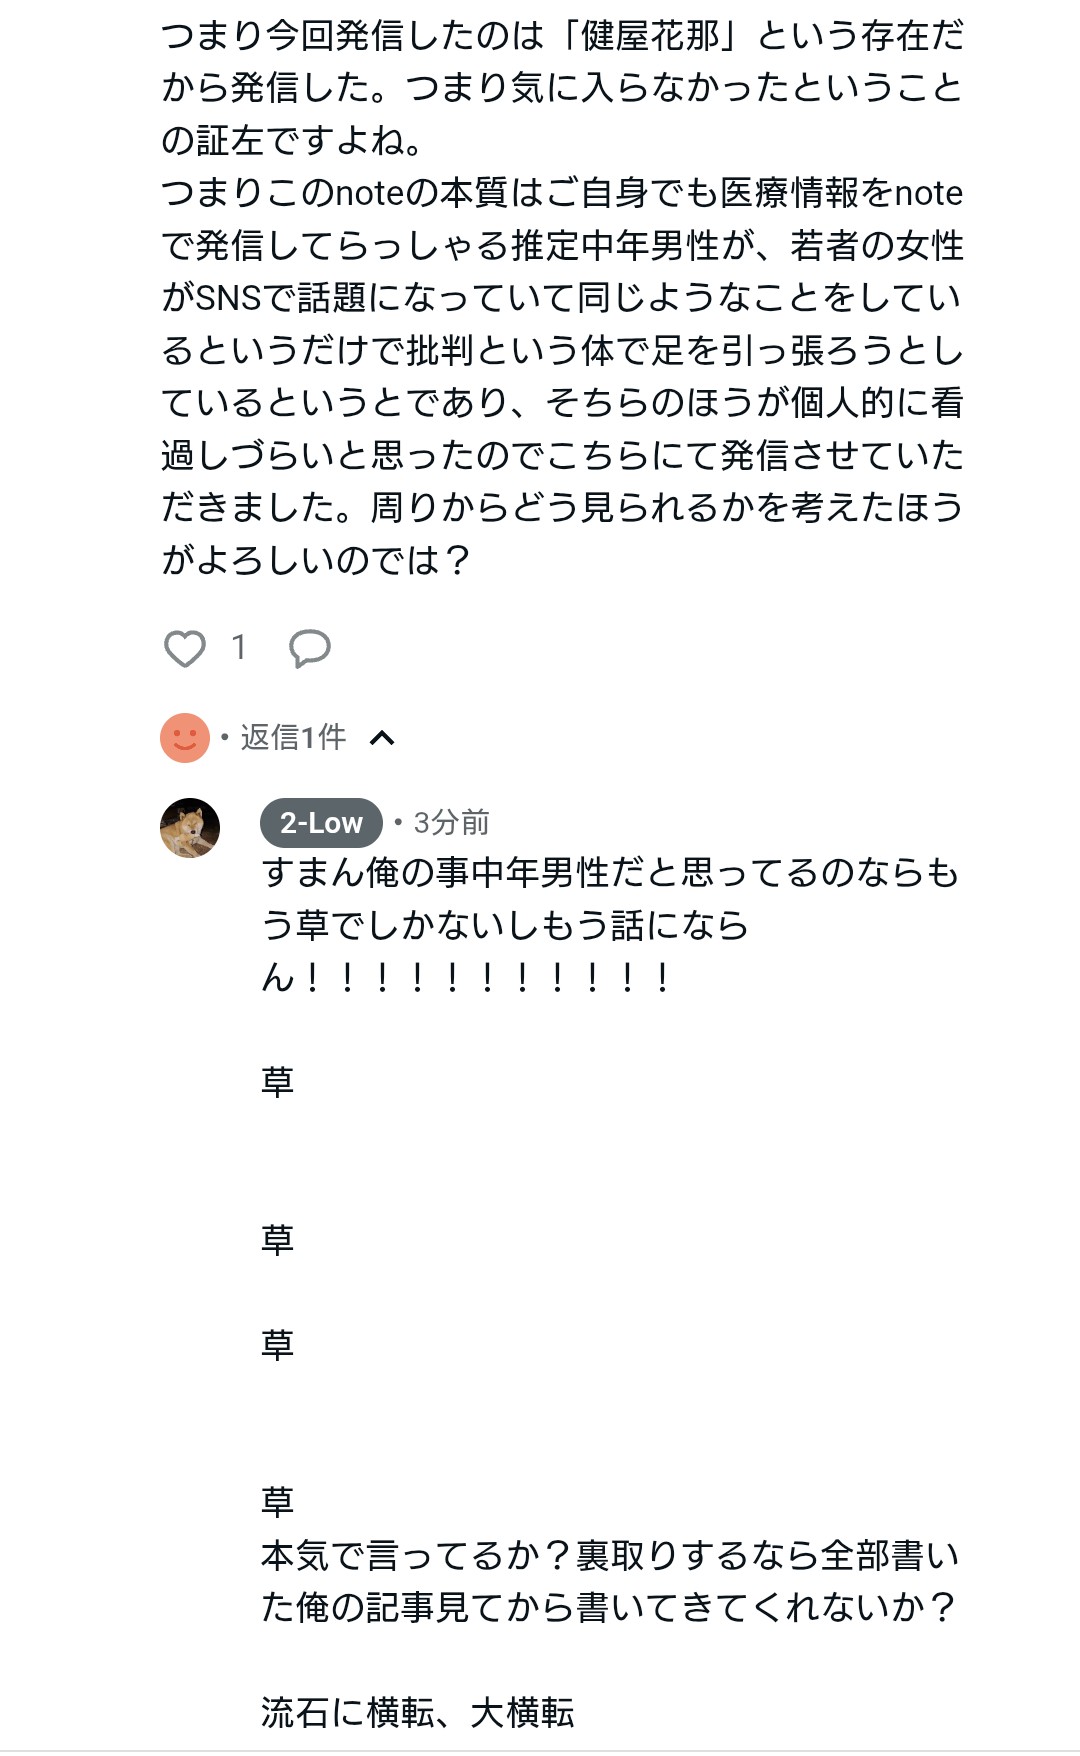Click the first standalone "草" line

tap(277, 1082)
